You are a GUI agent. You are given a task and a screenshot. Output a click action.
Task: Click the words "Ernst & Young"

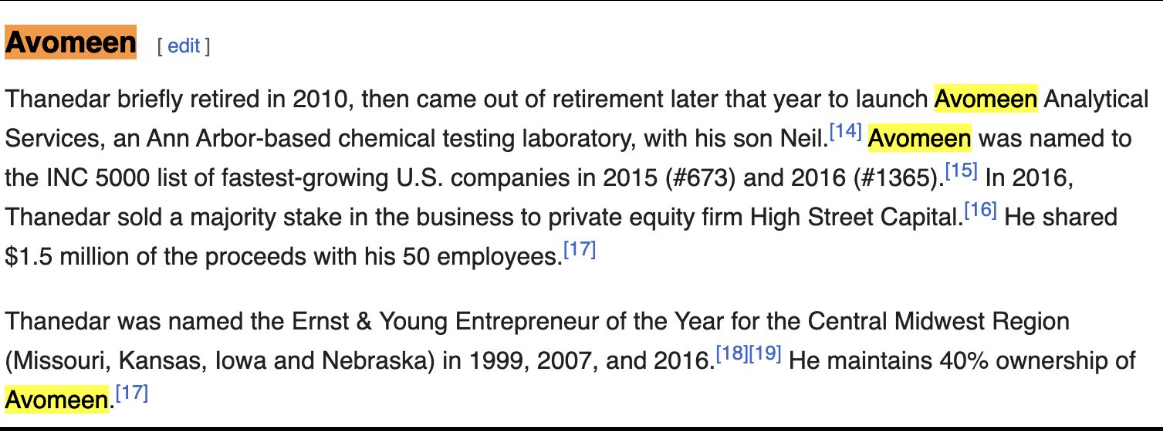pyautogui.click(x=395, y=322)
